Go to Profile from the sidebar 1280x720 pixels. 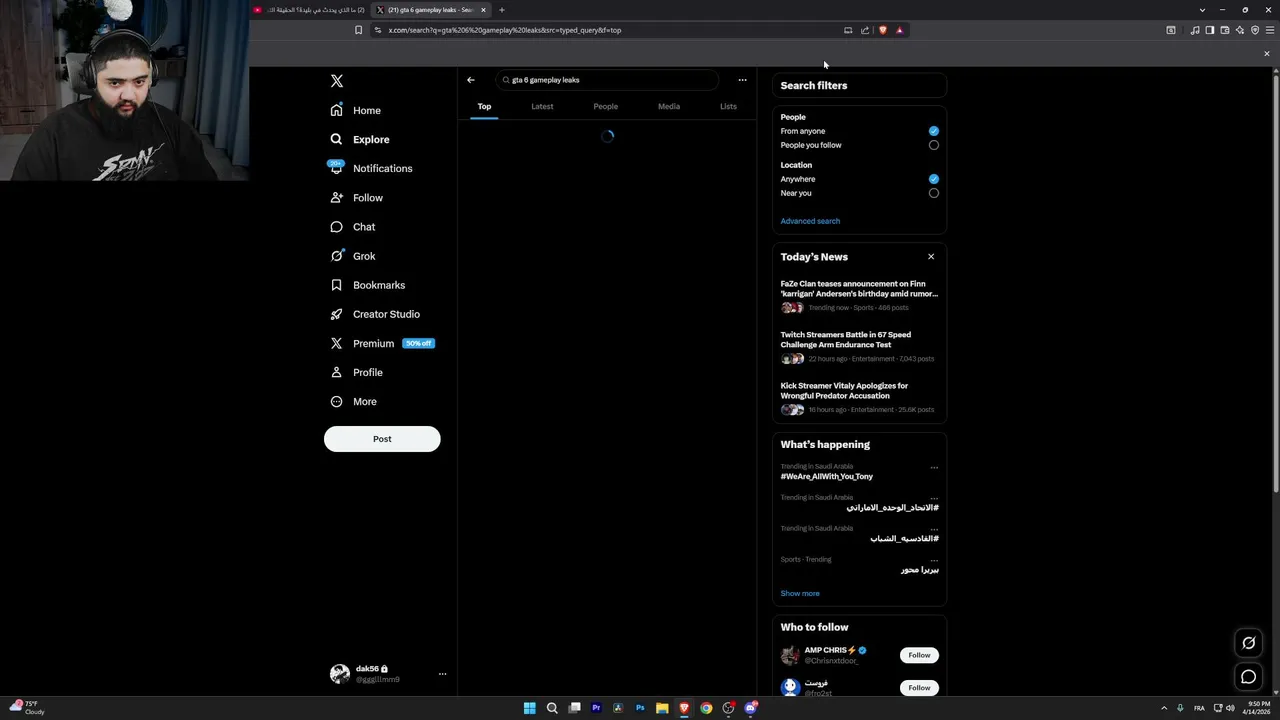pyautogui.click(x=356, y=372)
